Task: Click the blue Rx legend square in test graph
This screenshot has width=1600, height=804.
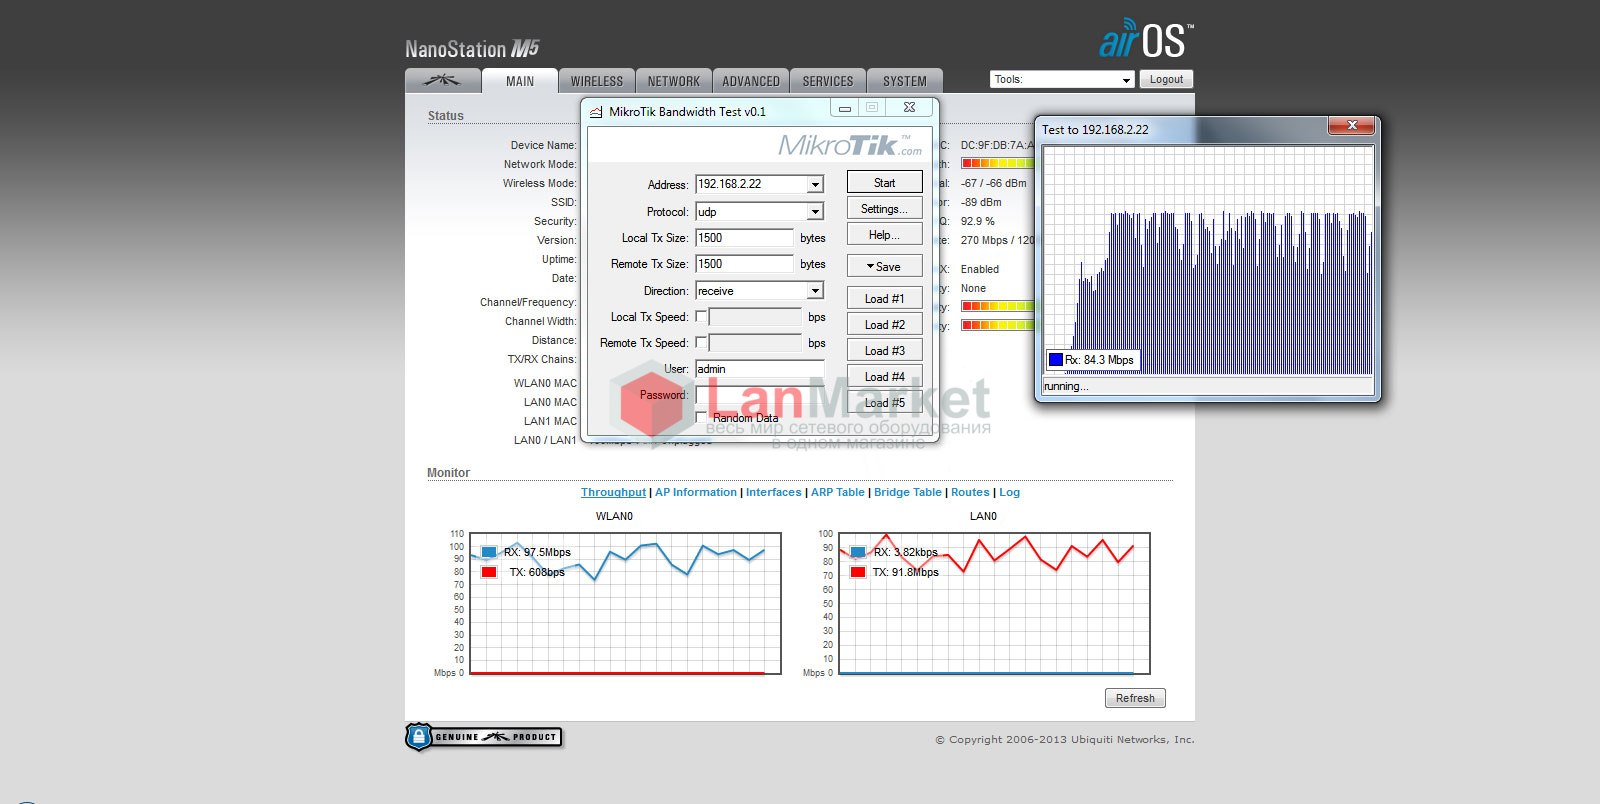Action: point(1055,360)
